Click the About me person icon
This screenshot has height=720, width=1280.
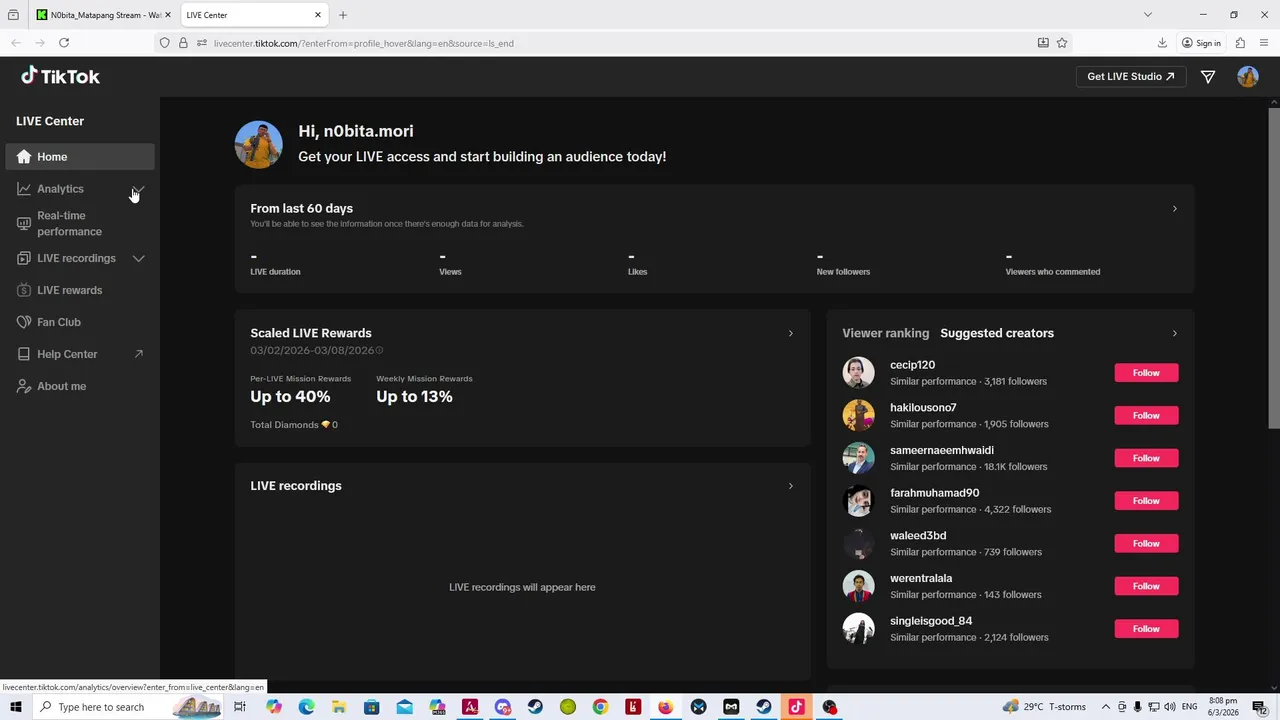point(24,386)
